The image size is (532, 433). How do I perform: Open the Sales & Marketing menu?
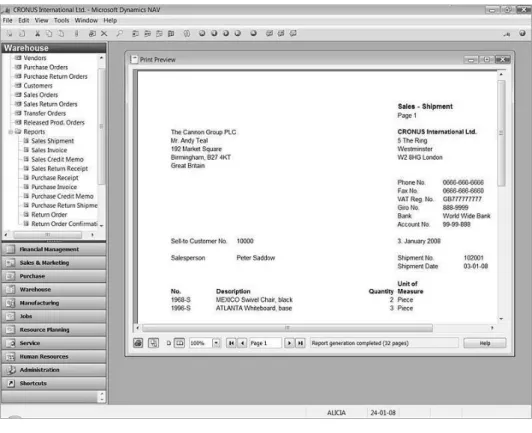54,263
